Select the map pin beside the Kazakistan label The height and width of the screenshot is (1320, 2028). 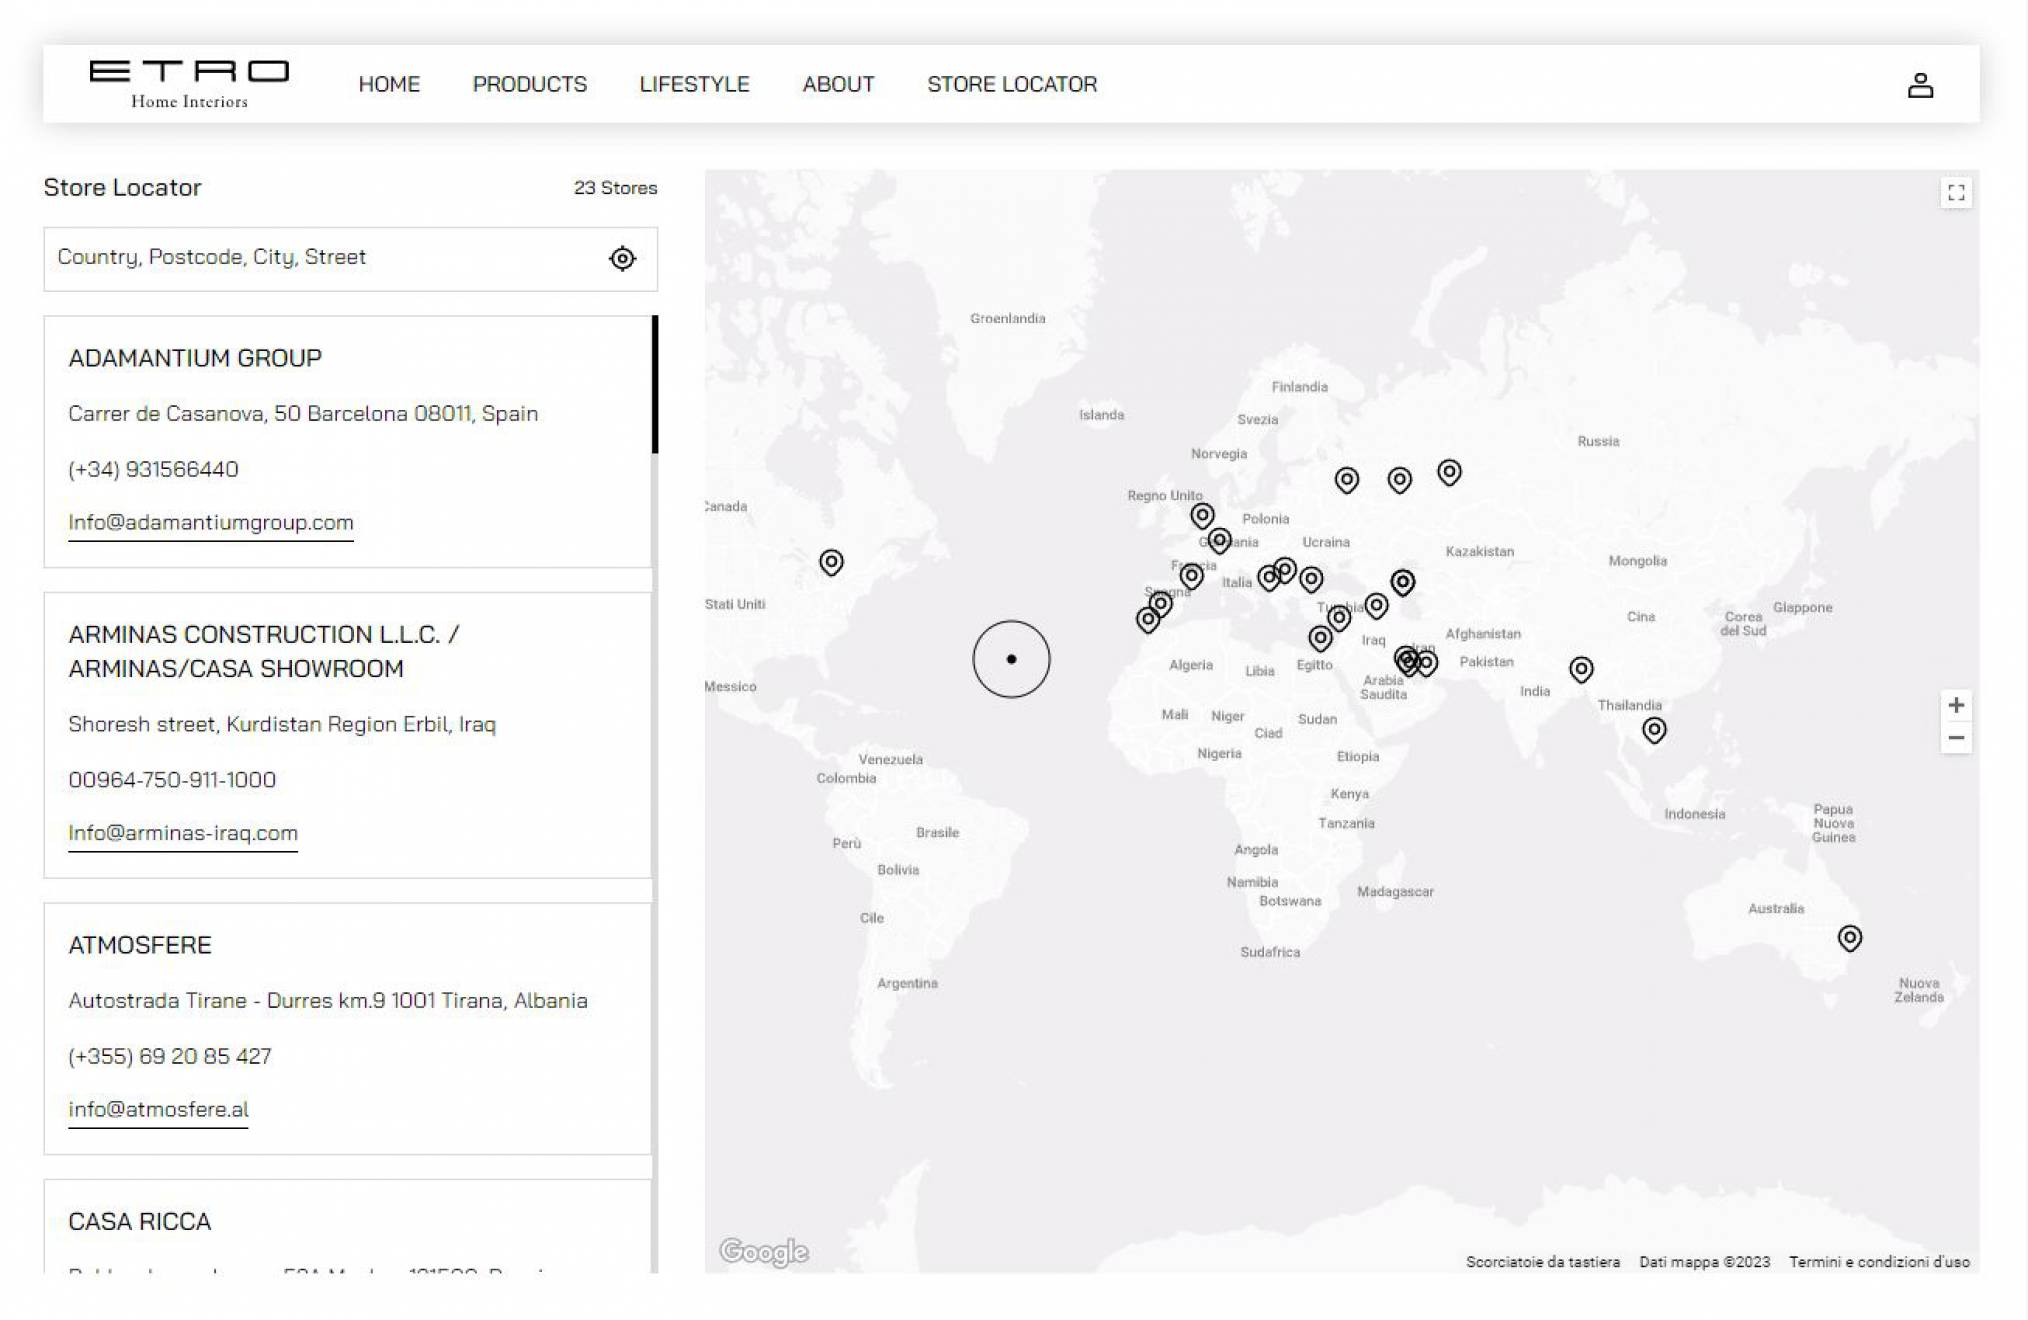[x=1402, y=582]
